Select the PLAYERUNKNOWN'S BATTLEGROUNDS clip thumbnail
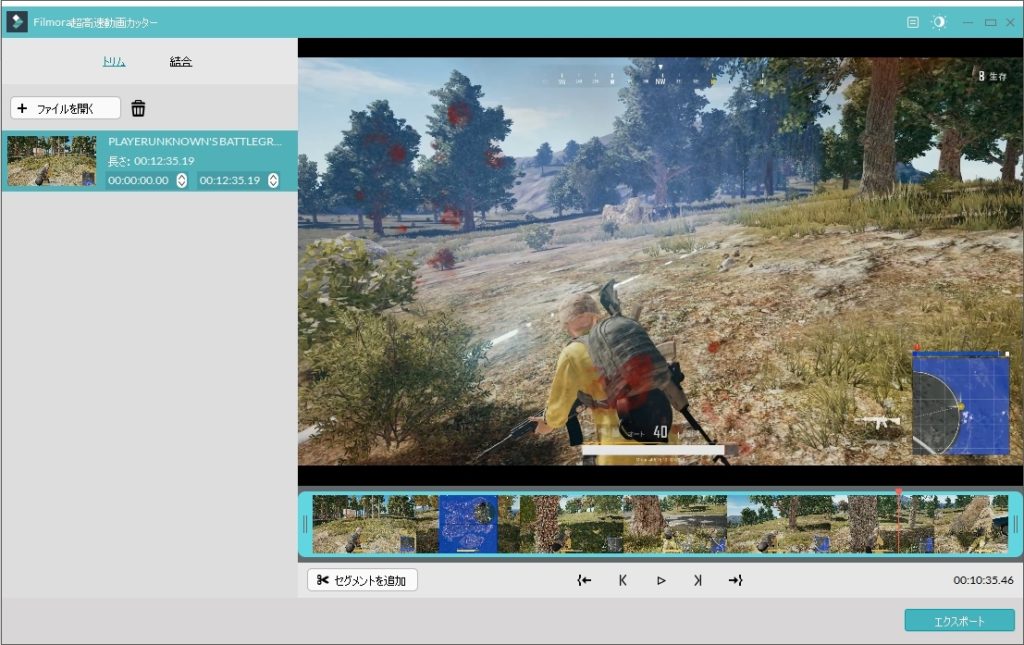The image size is (1024, 645). [x=52, y=161]
